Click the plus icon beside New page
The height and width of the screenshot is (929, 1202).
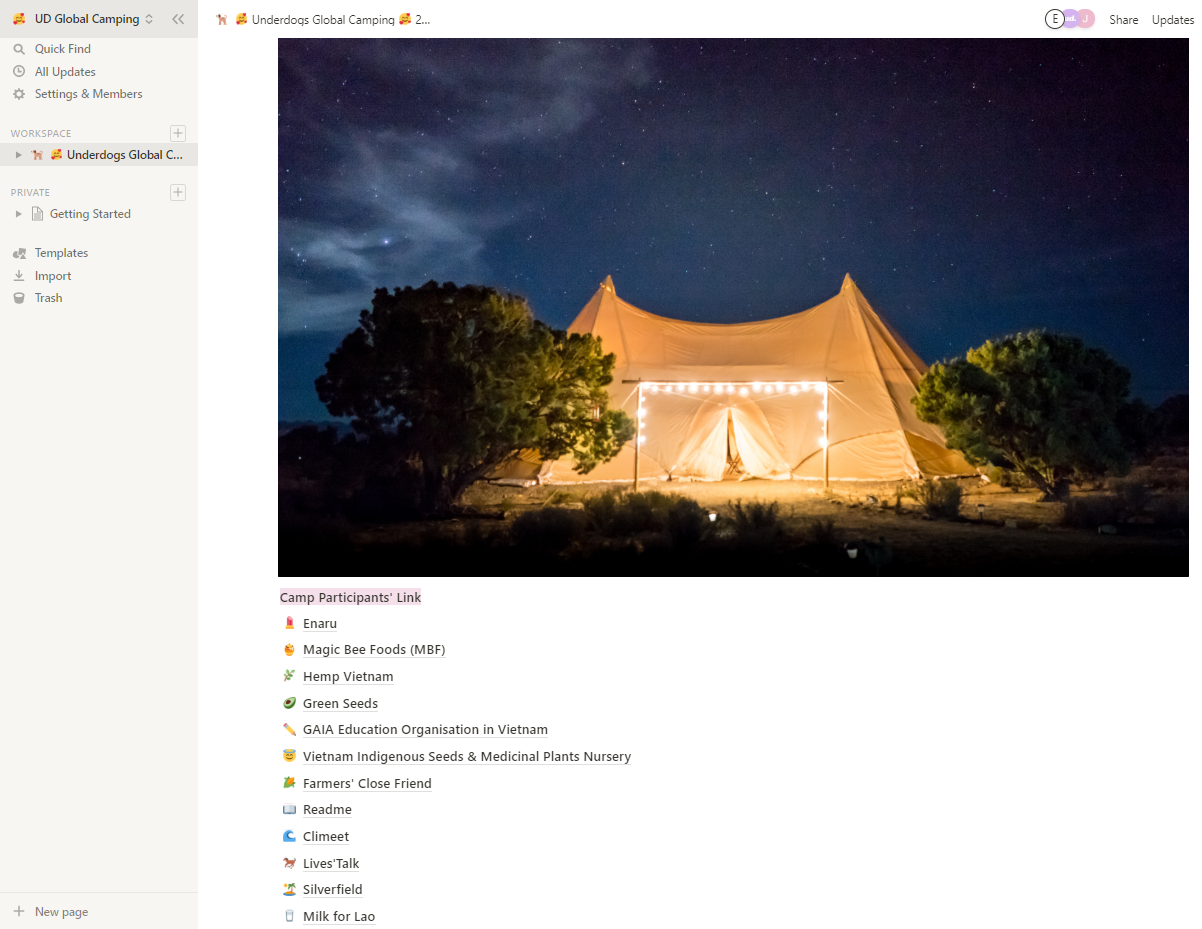click(x=19, y=912)
